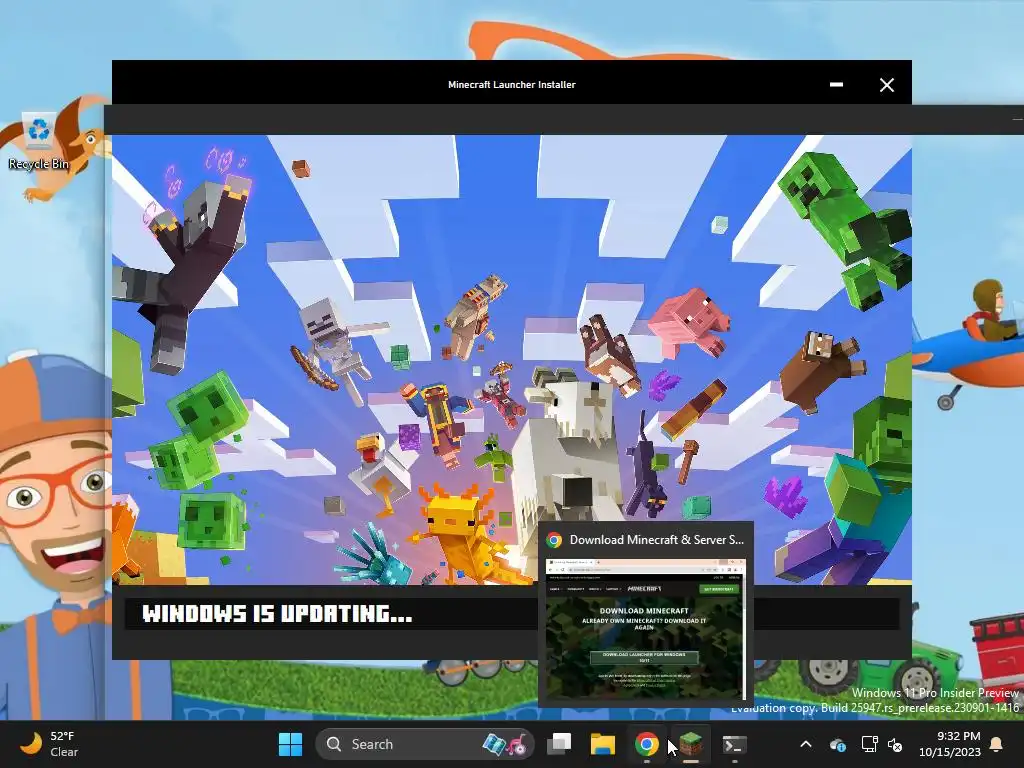Show hidden system tray icons
1024x768 pixels.
pos(806,744)
